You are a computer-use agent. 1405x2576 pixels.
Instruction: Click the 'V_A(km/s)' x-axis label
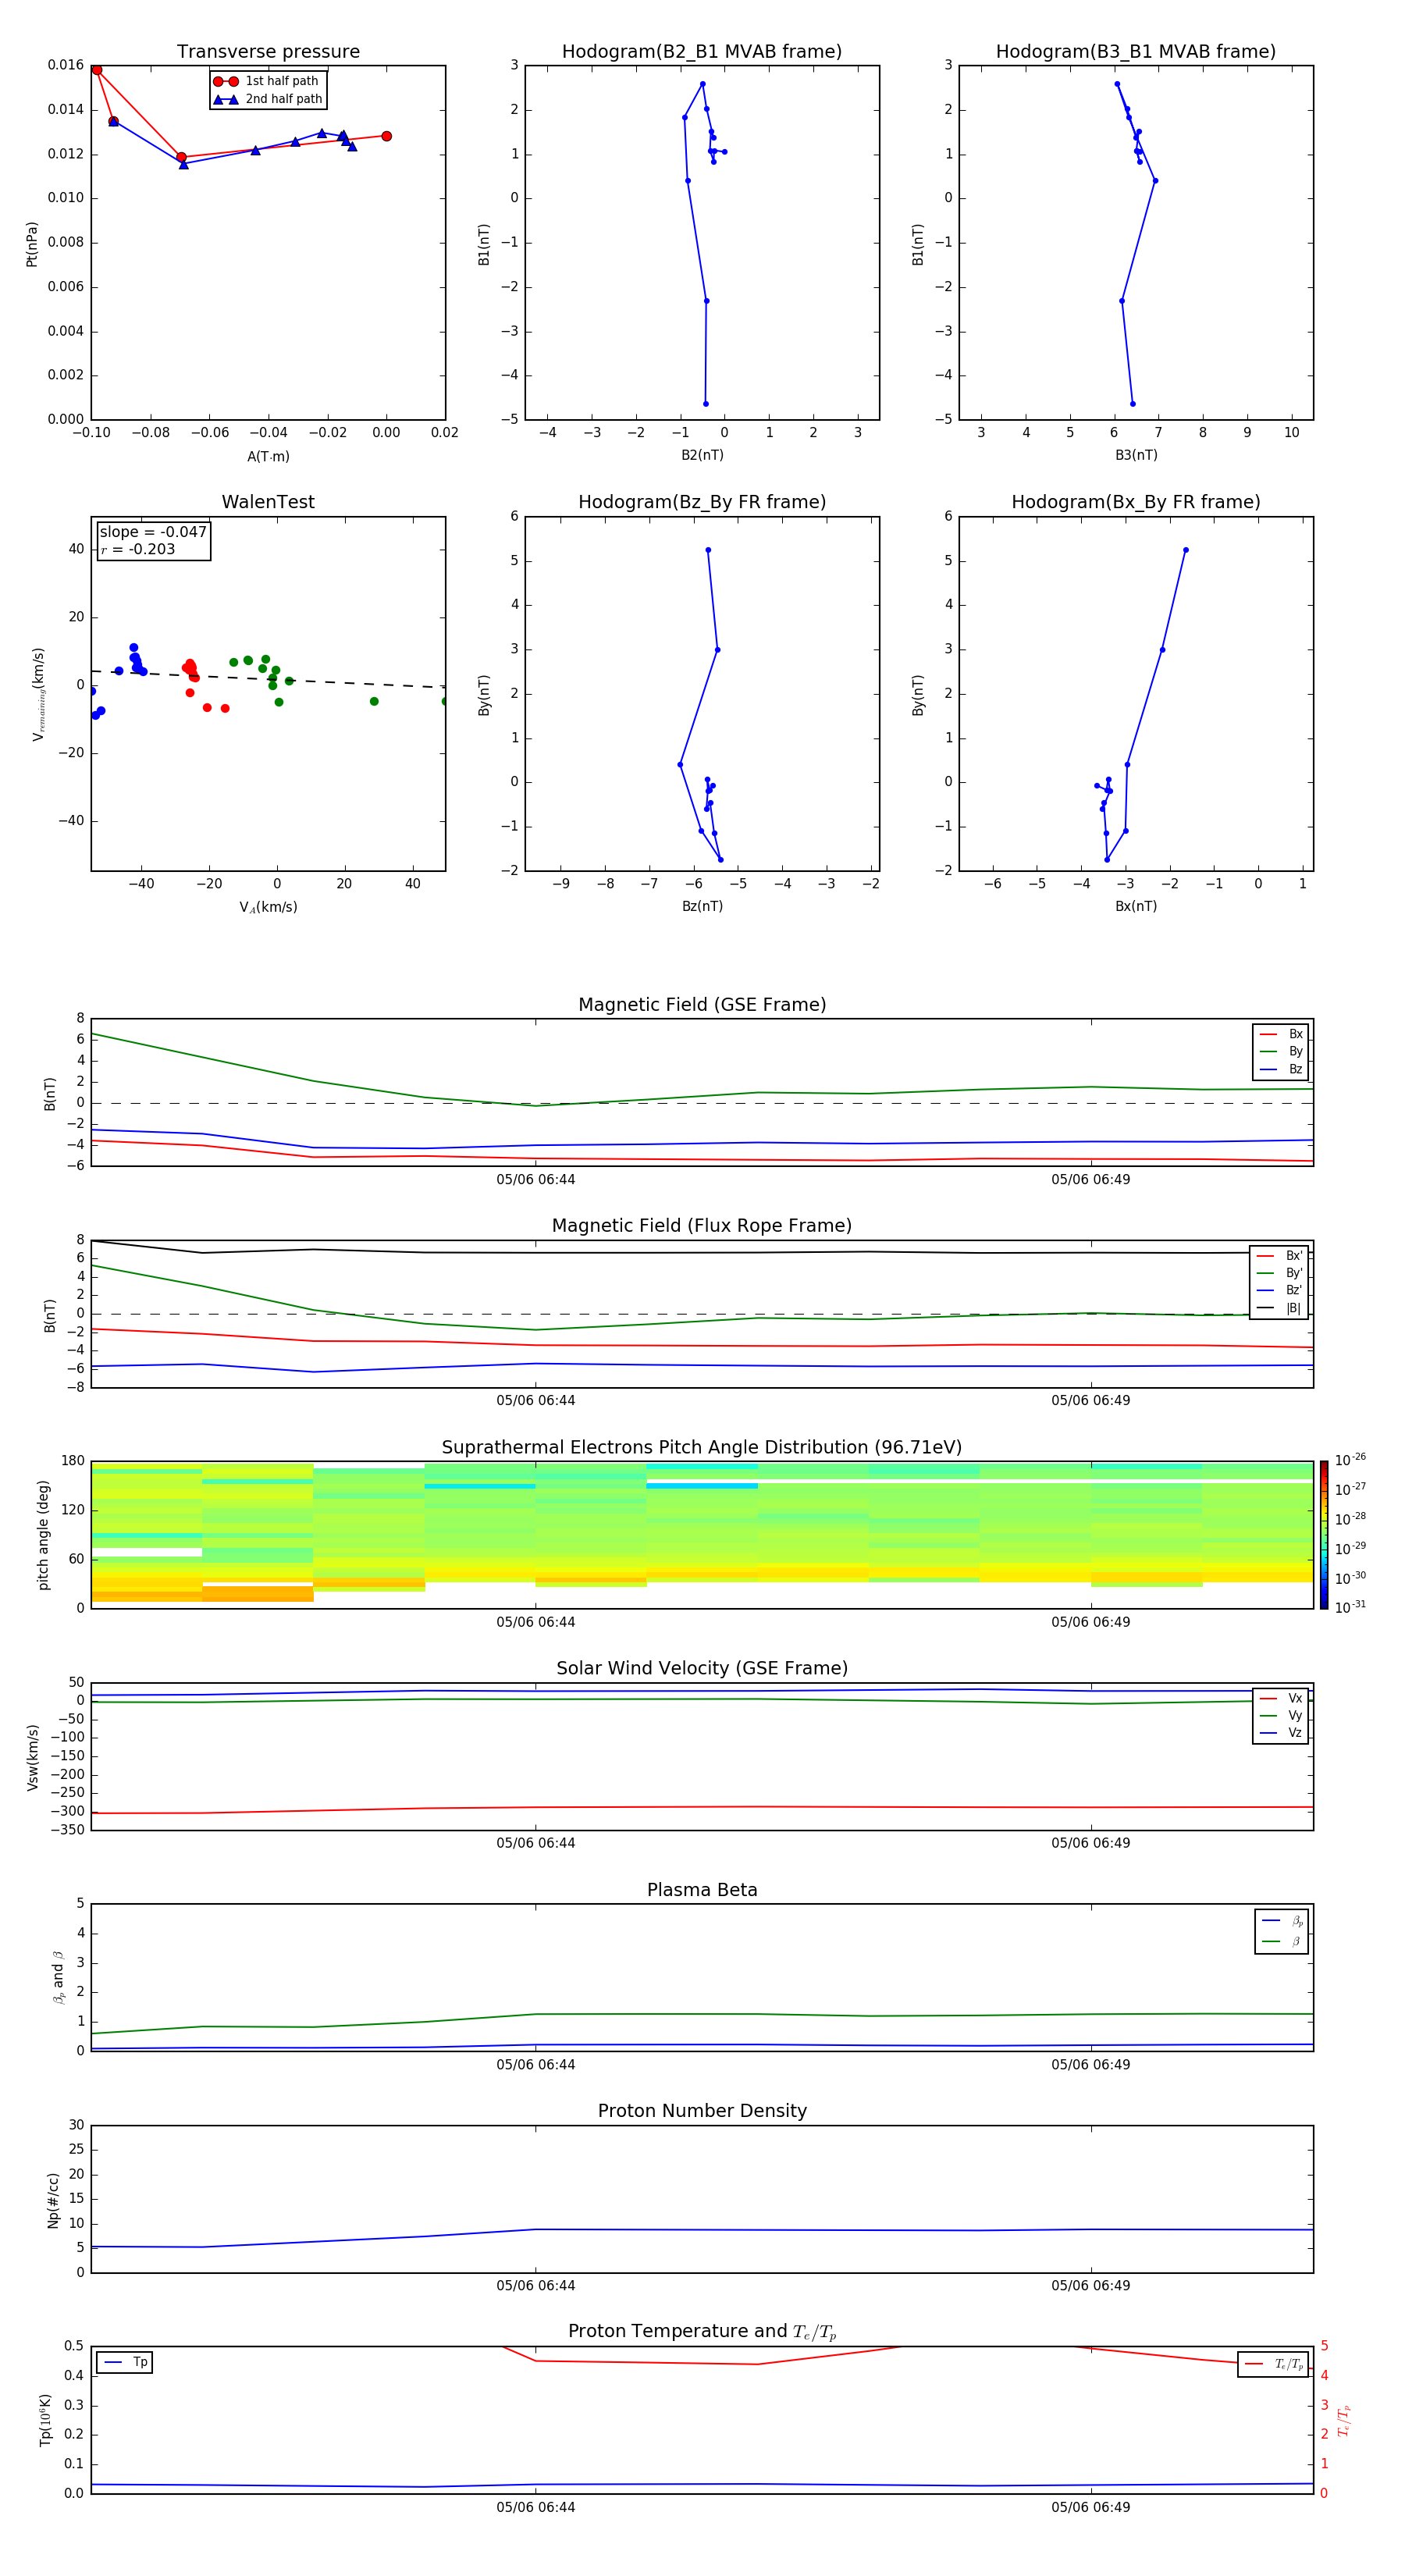[x=268, y=907]
